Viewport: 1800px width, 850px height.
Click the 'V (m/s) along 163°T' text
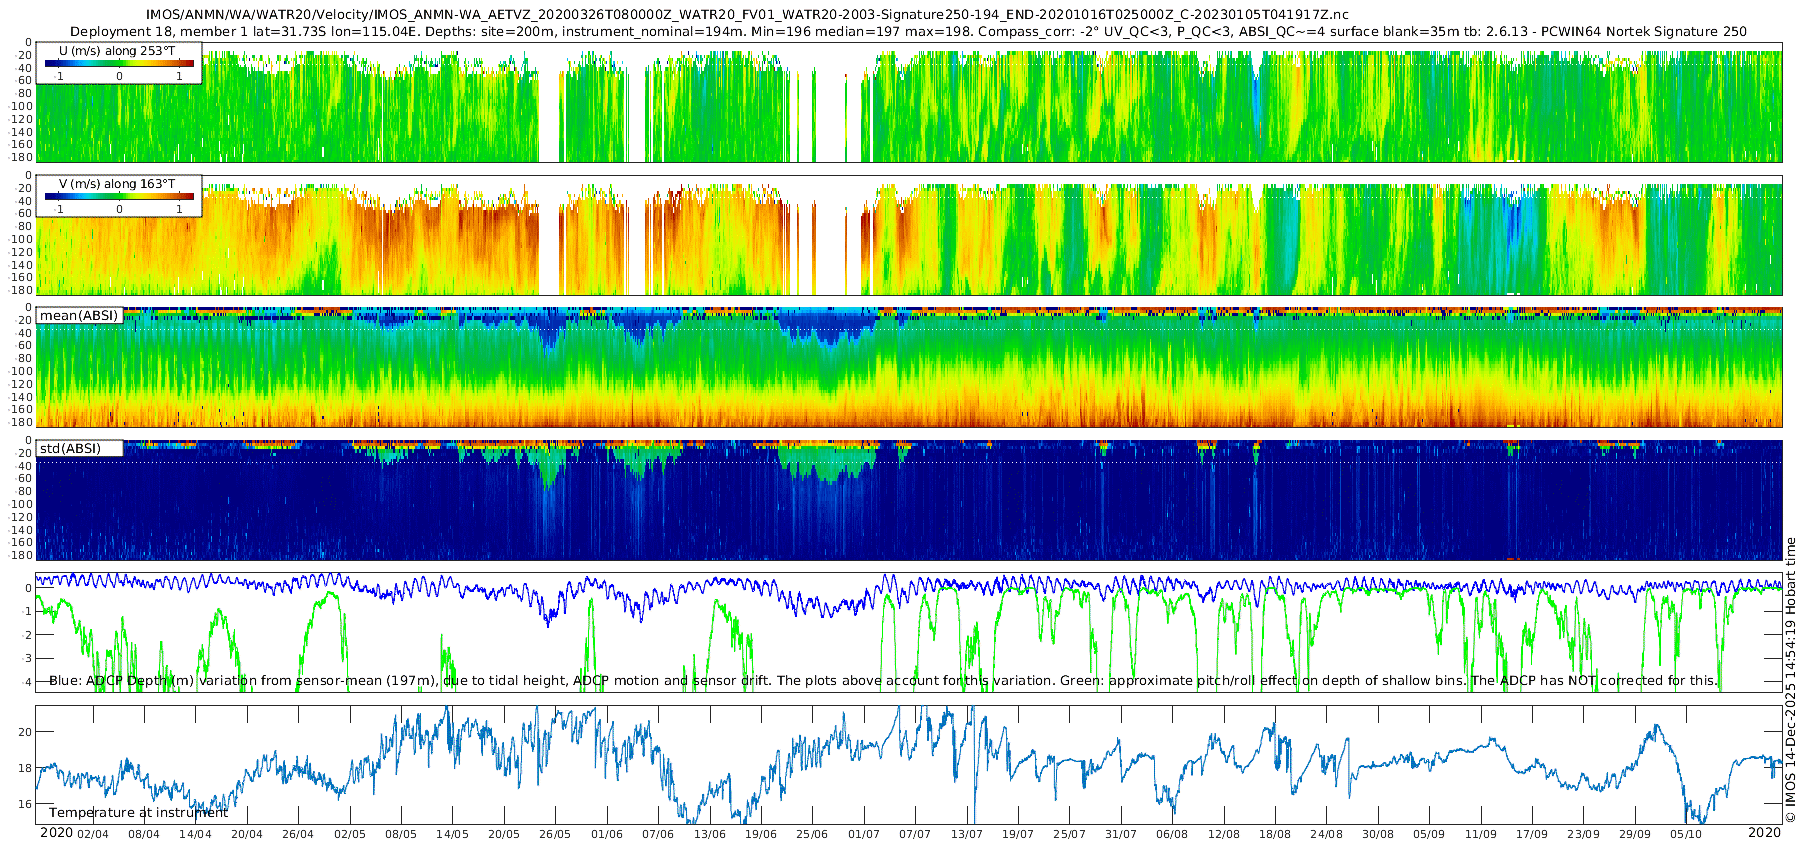pos(117,184)
